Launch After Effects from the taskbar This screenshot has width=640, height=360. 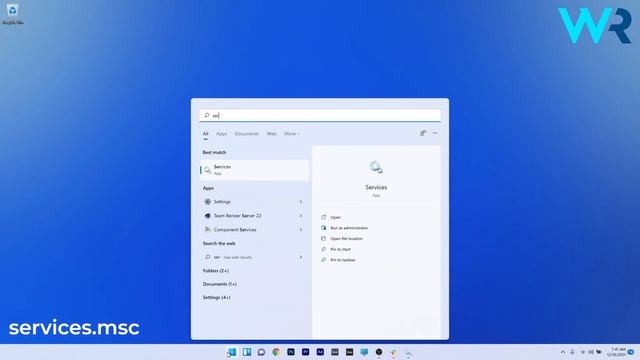(320, 352)
